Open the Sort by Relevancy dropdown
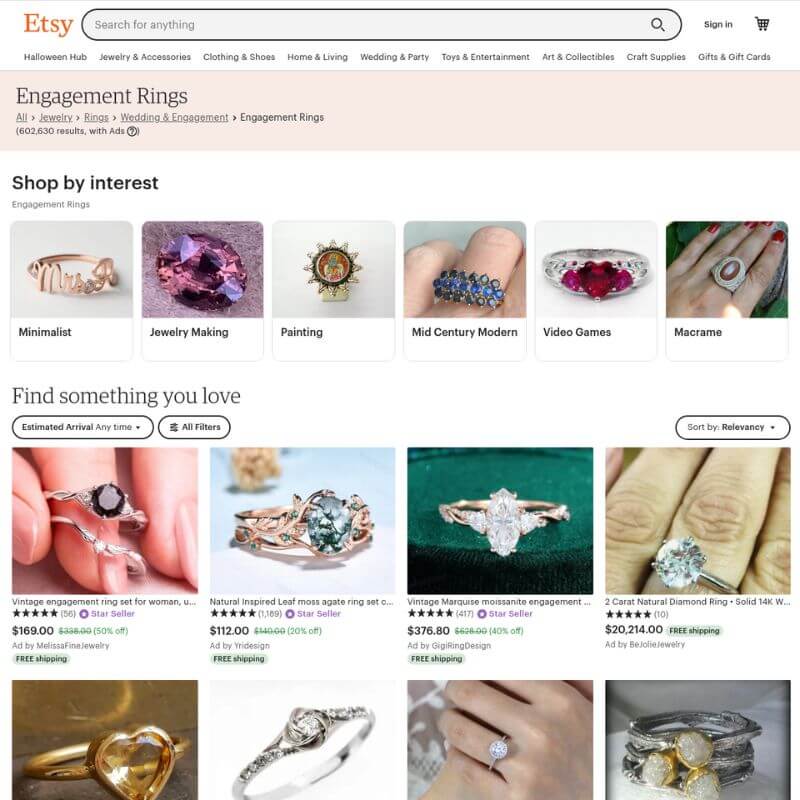The width and height of the screenshot is (800, 800). 732,427
